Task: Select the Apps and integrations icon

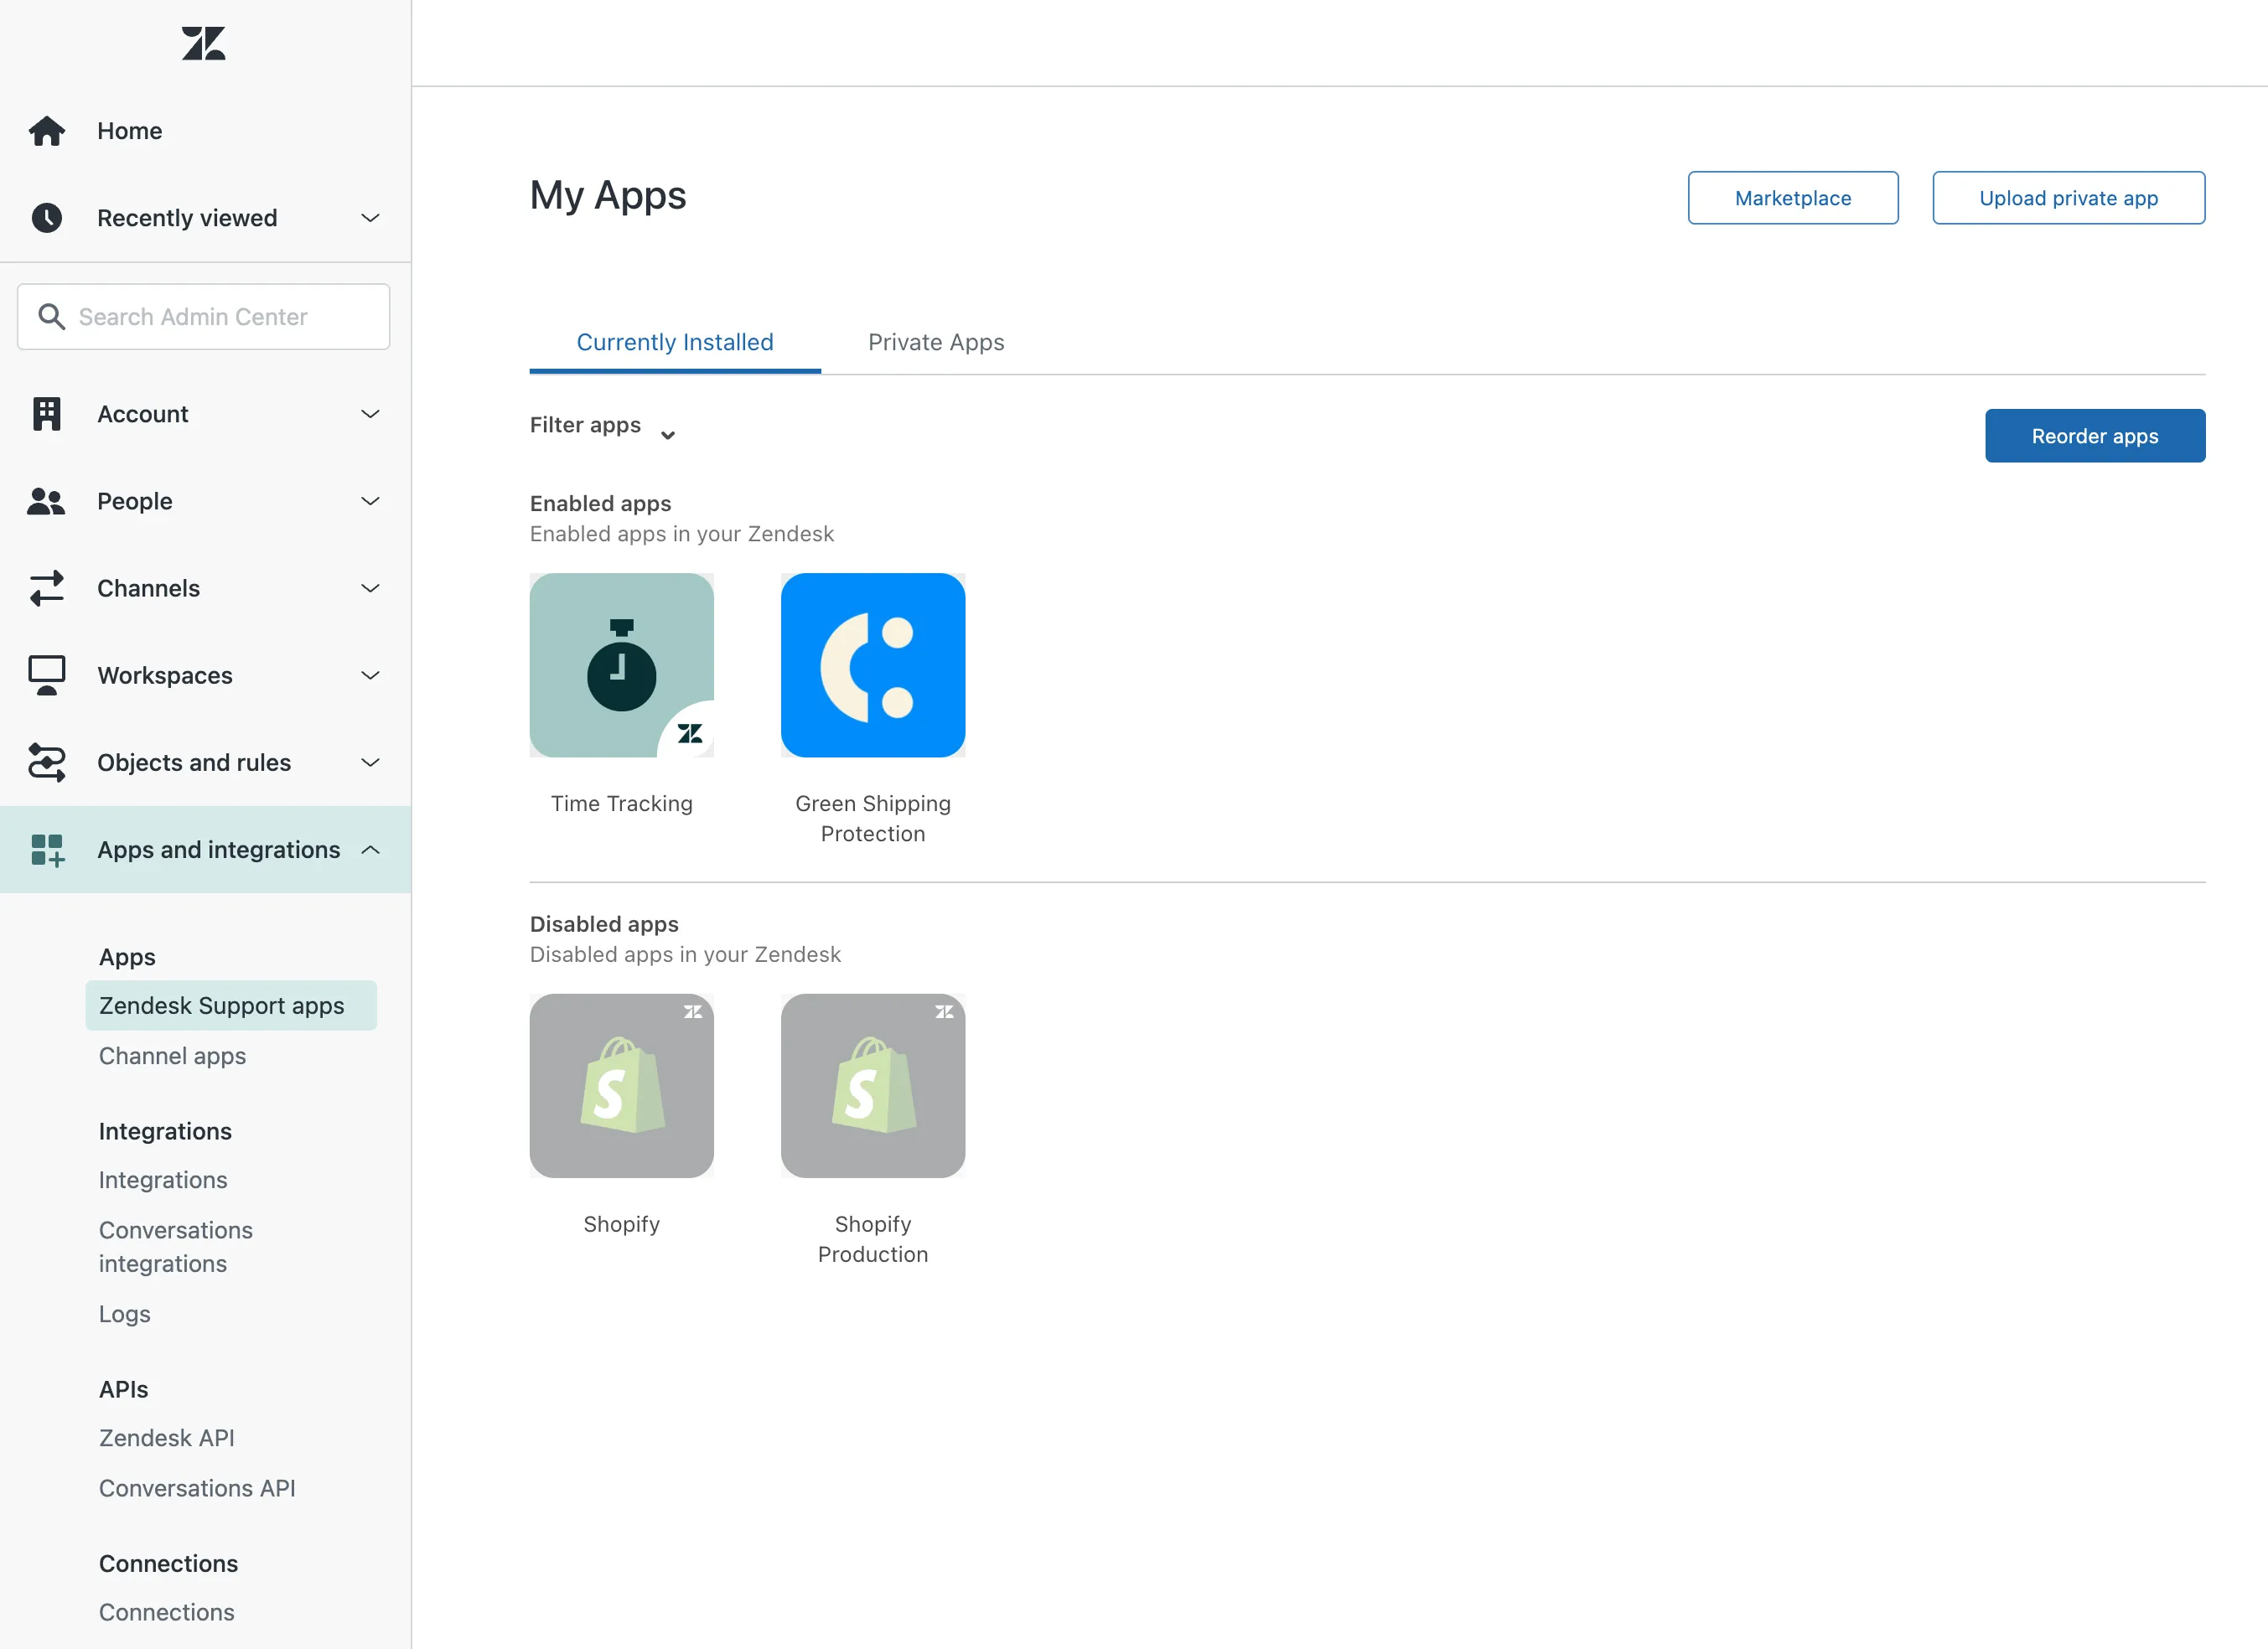Action: pos(48,848)
